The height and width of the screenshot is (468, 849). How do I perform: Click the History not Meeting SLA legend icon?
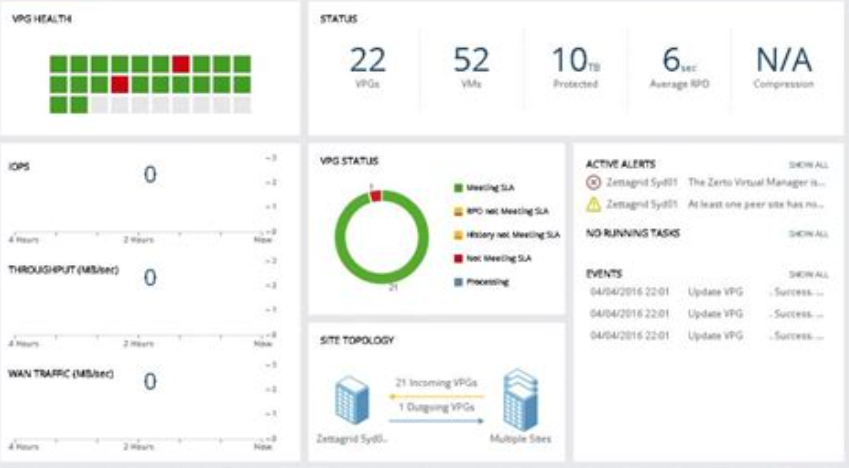(x=458, y=235)
